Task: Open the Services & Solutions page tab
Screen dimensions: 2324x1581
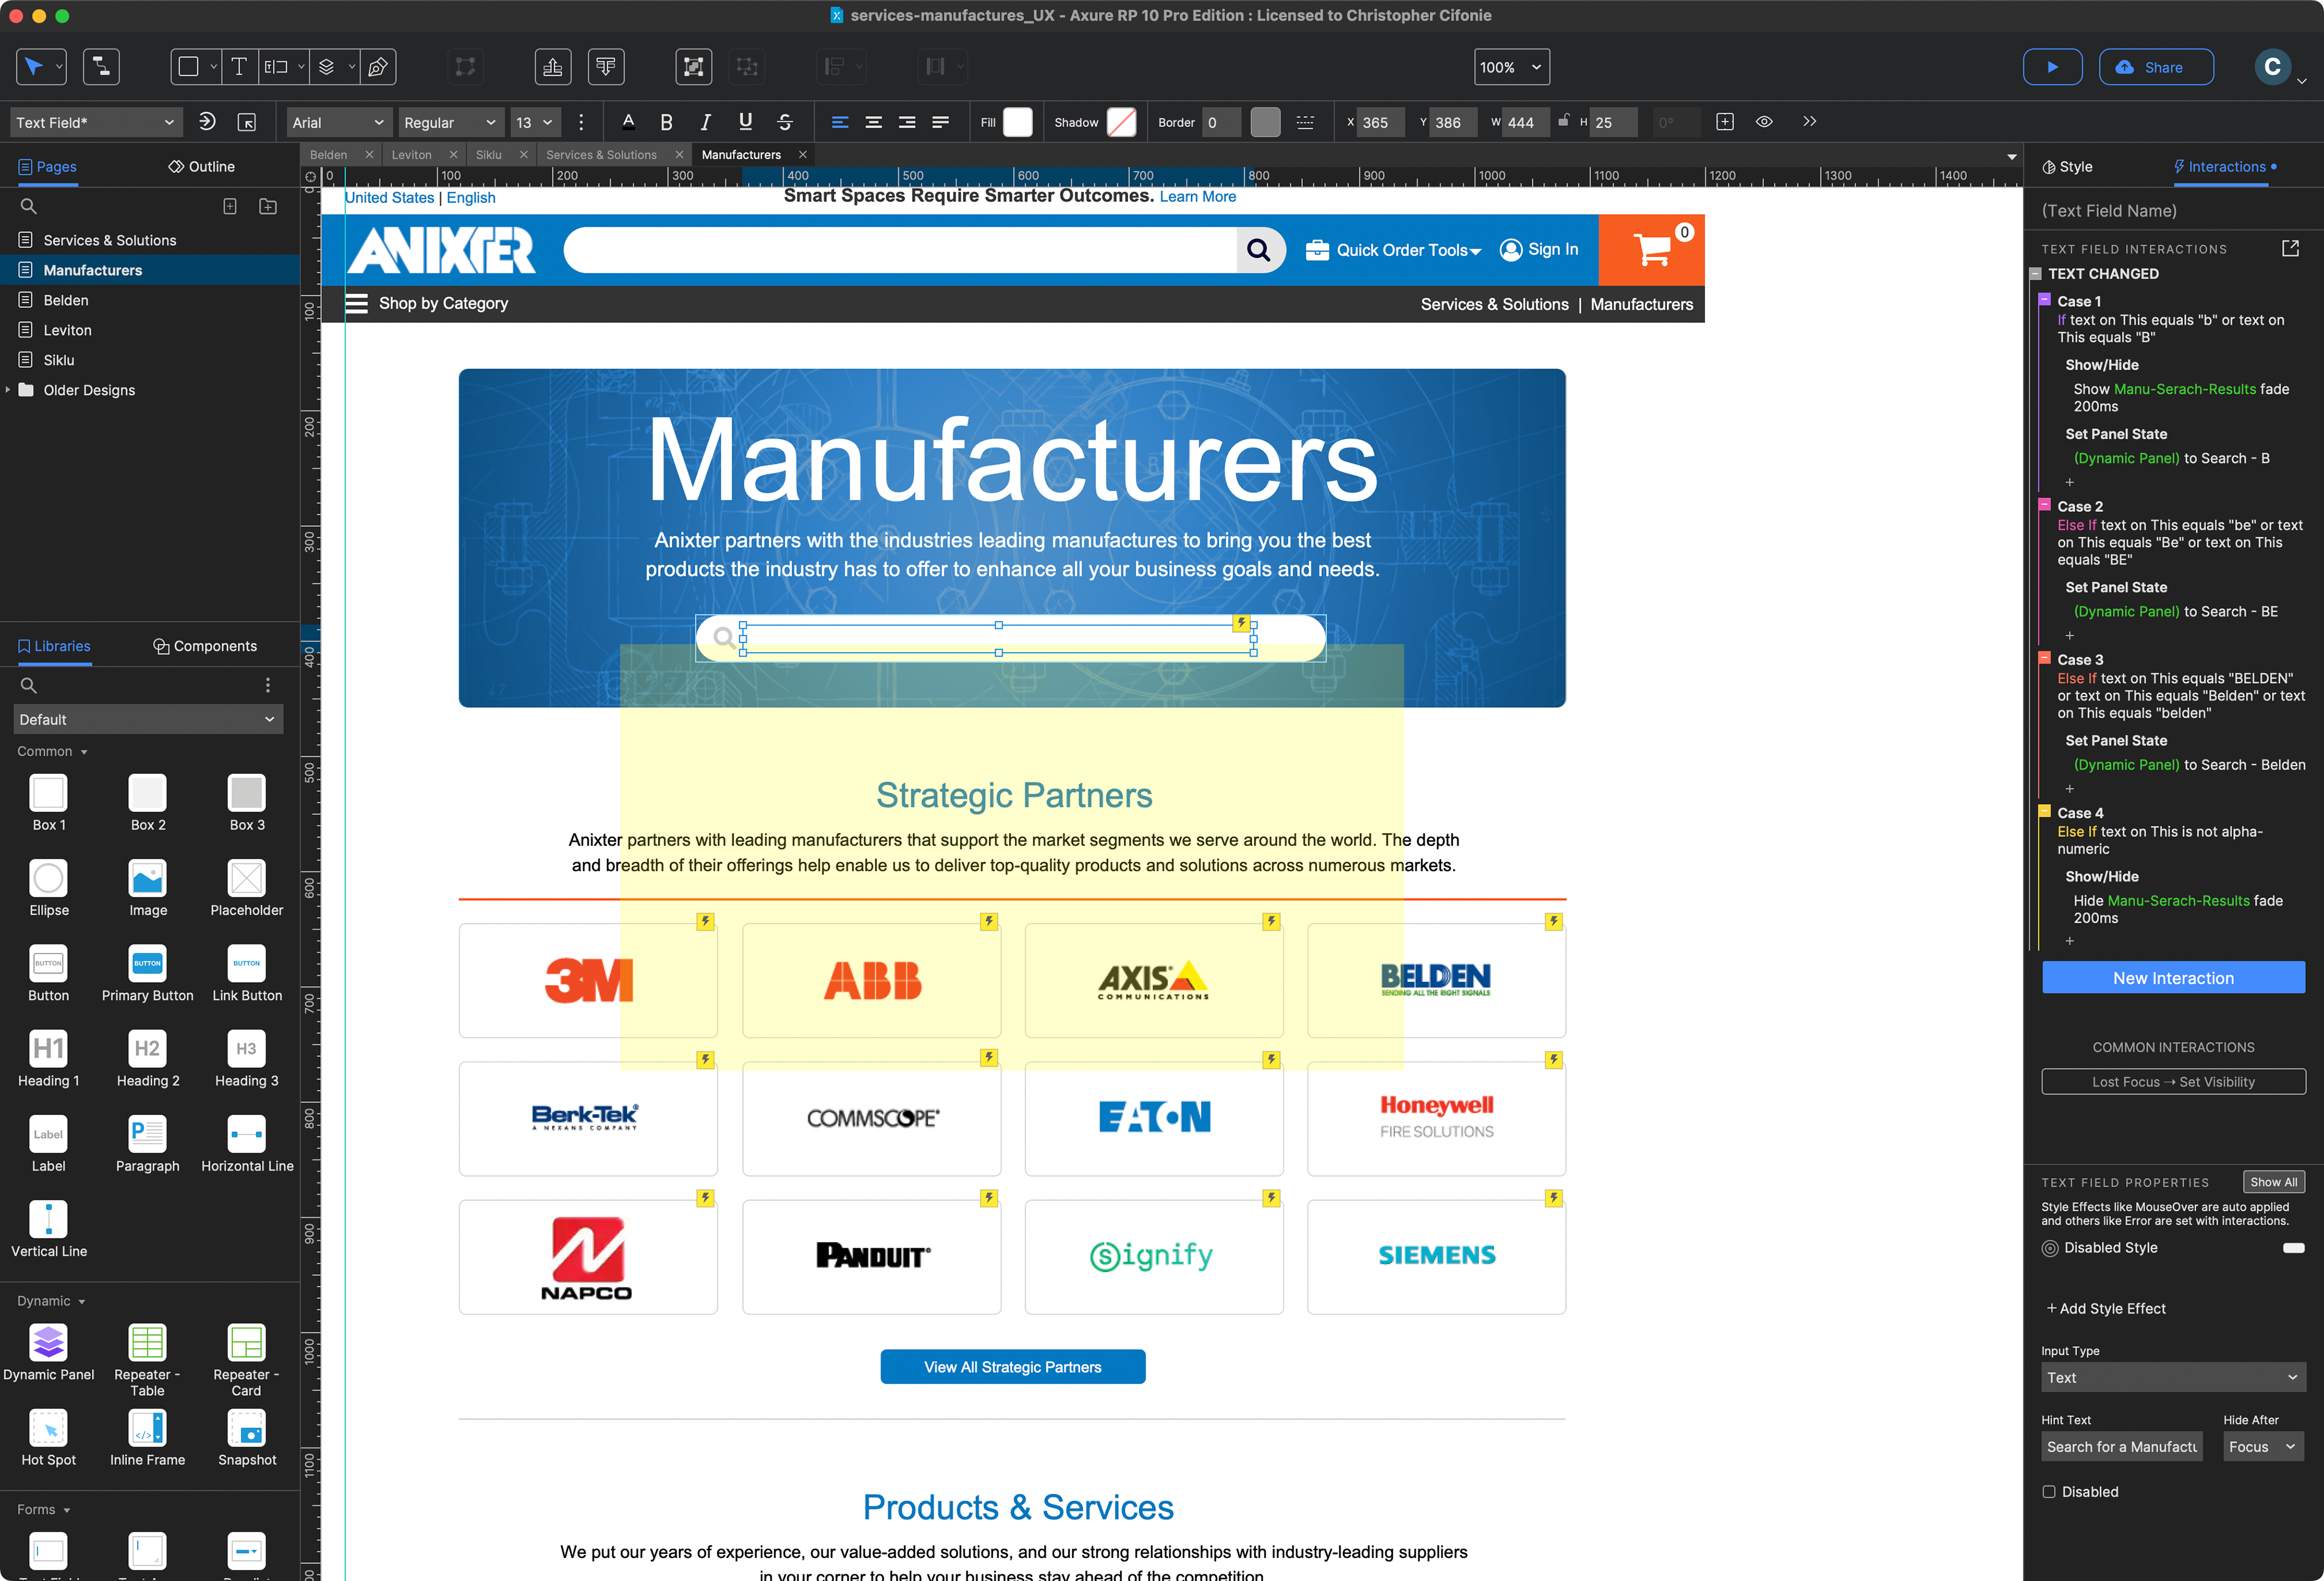Action: pyautogui.click(x=601, y=154)
